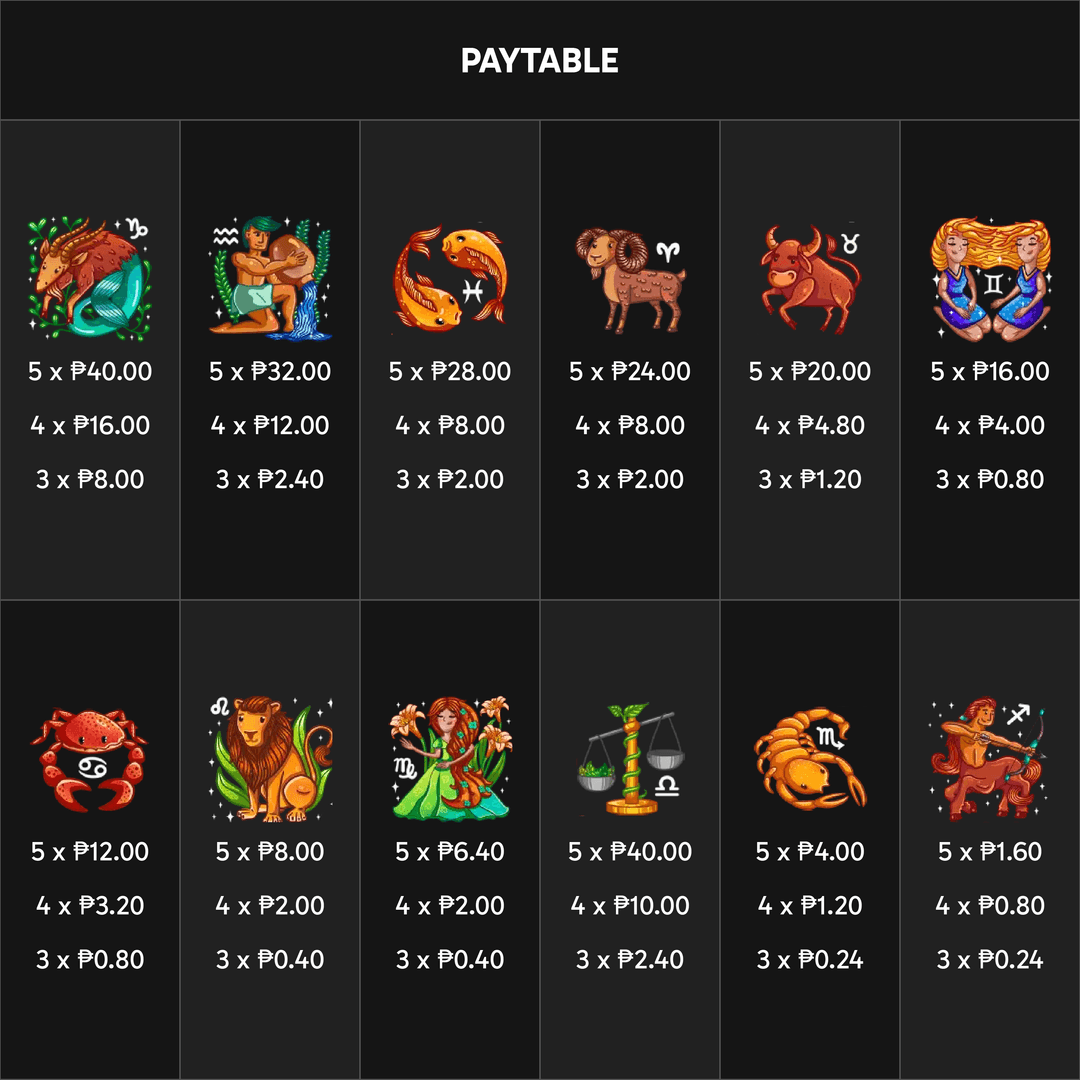Click the PAYTABLE heading

[x=539, y=61]
